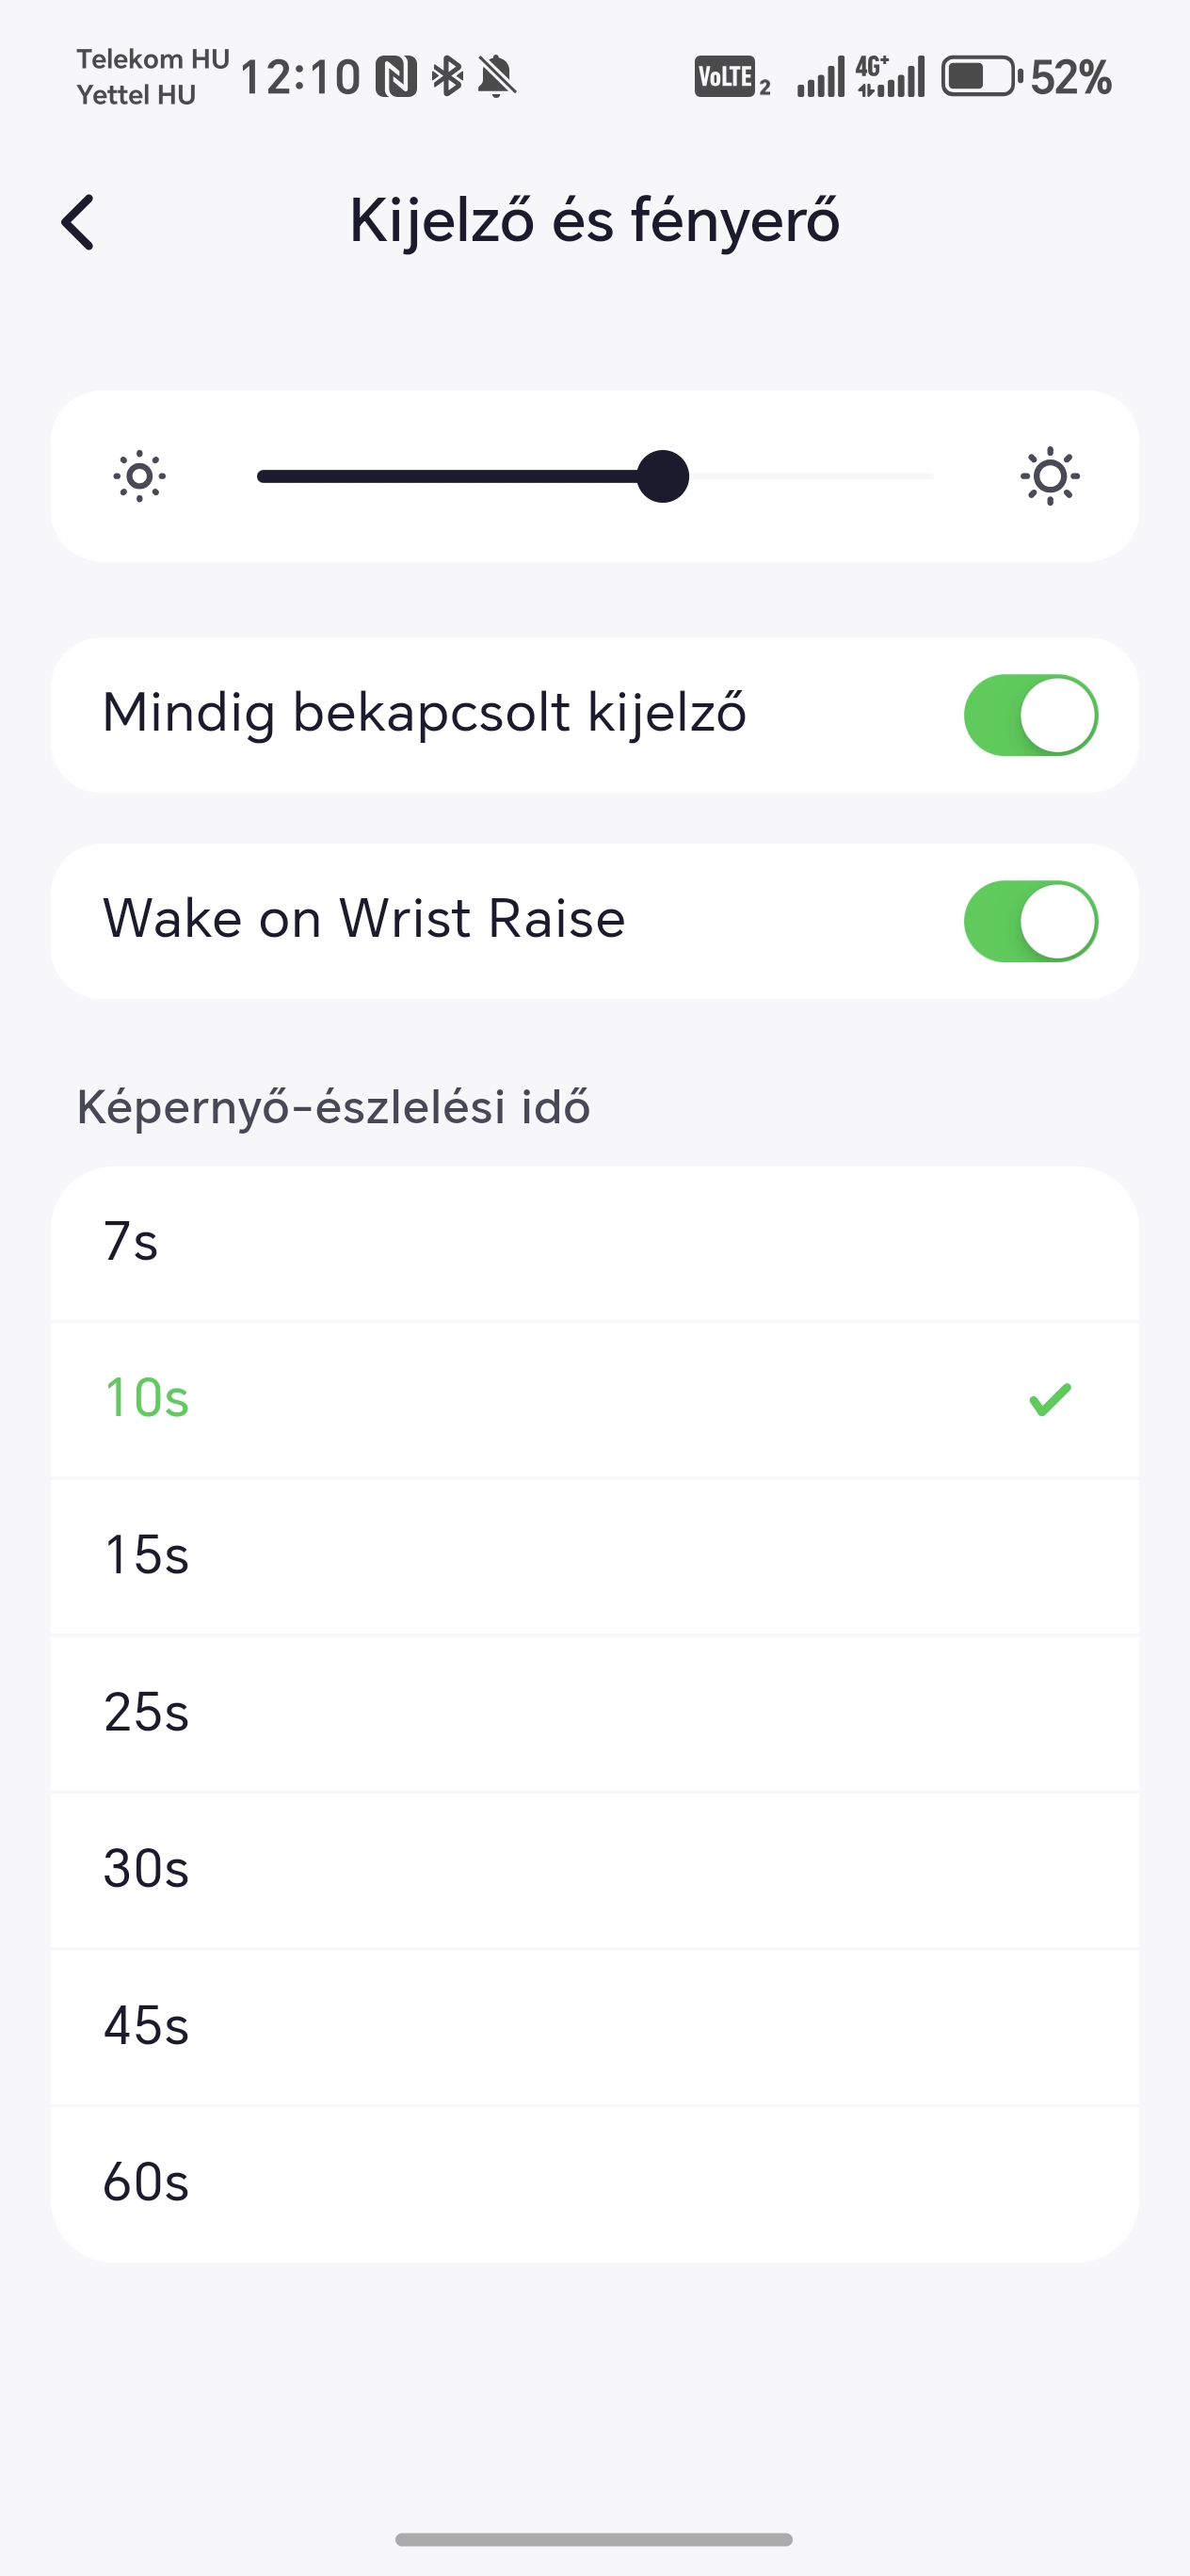Viewport: 1190px width, 2576px height.
Task: Tap the battery icon in status bar
Action: coord(982,77)
